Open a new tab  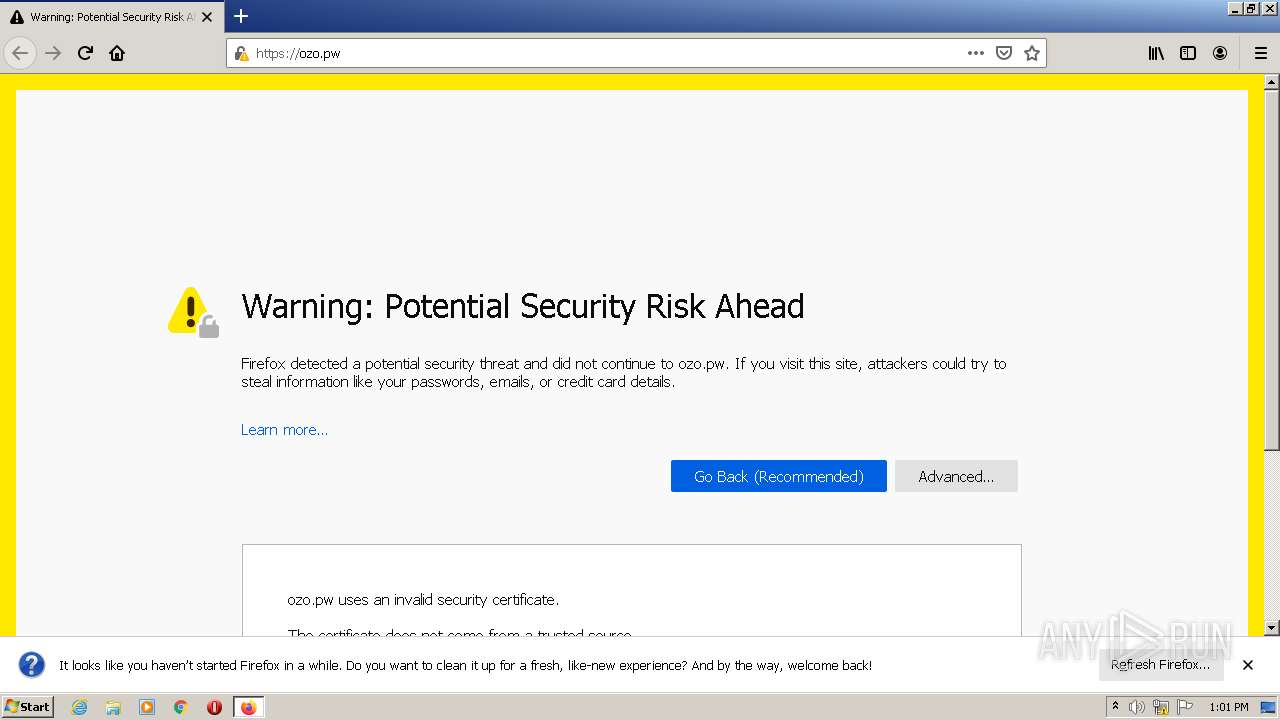coord(241,16)
